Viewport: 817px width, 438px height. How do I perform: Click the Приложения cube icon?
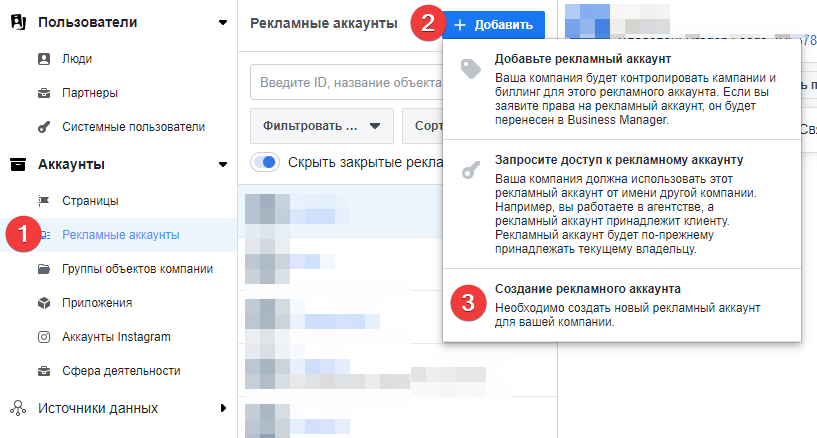44,303
